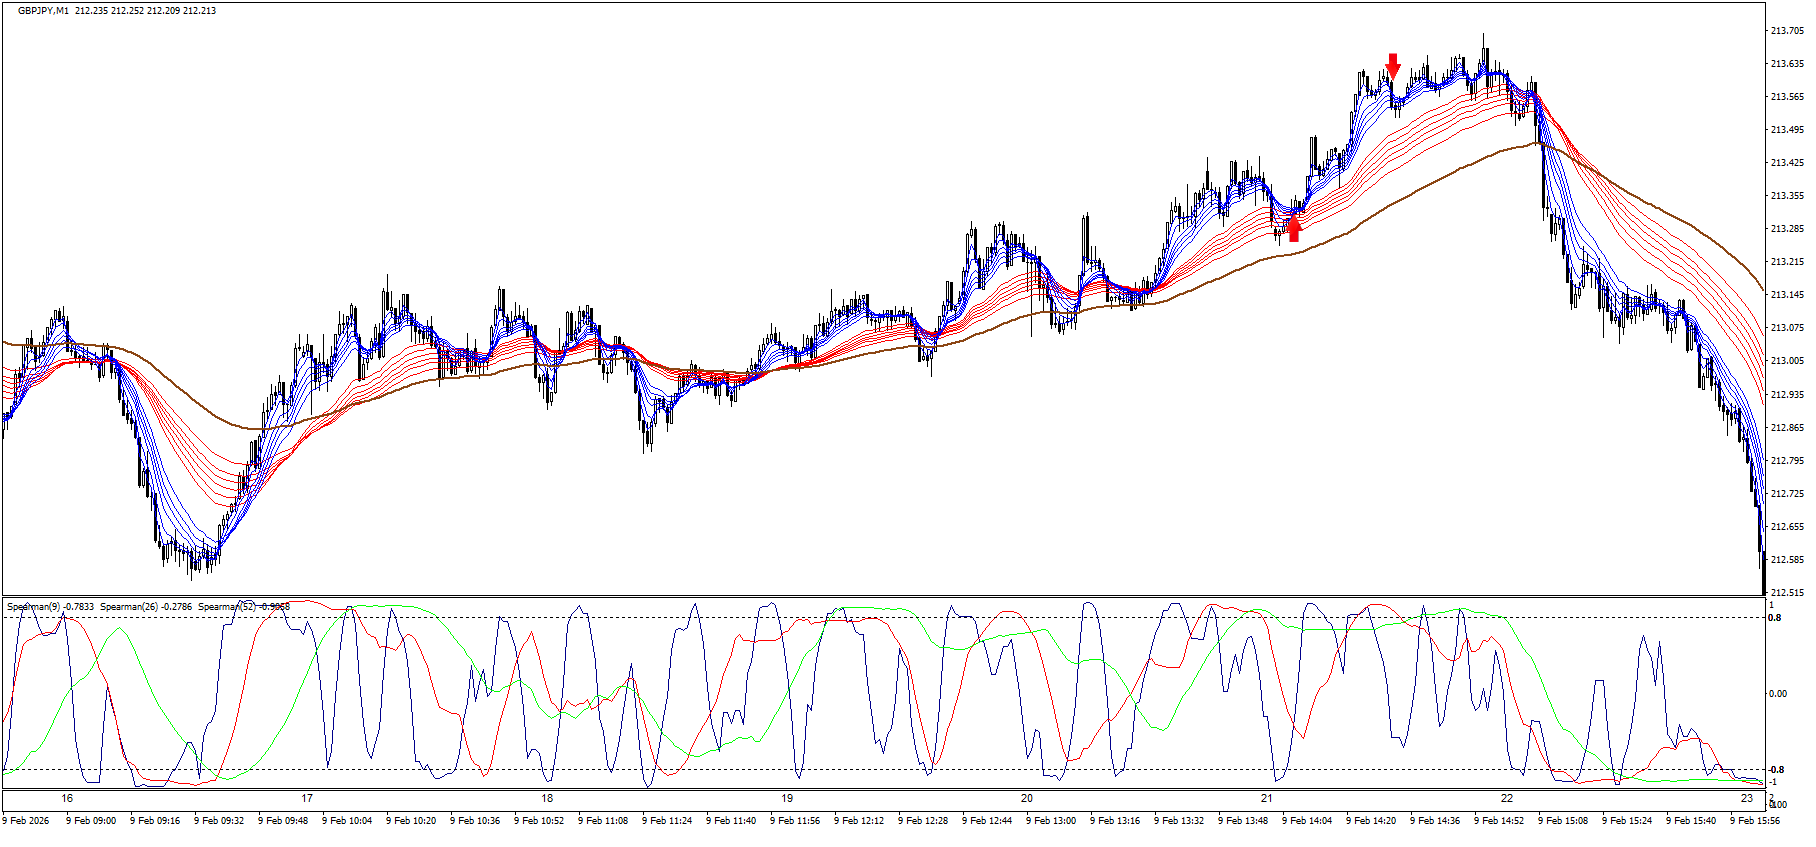Click the 213.705 price on the scale
The height and width of the screenshot is (847, 1816).
pos(1786,31)
